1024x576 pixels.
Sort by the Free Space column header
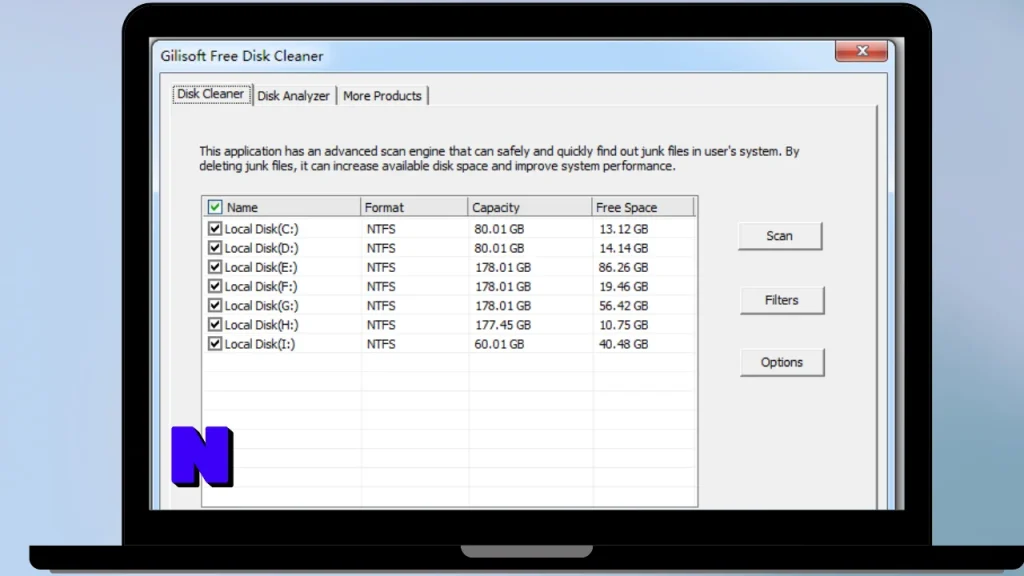[643, 207]
